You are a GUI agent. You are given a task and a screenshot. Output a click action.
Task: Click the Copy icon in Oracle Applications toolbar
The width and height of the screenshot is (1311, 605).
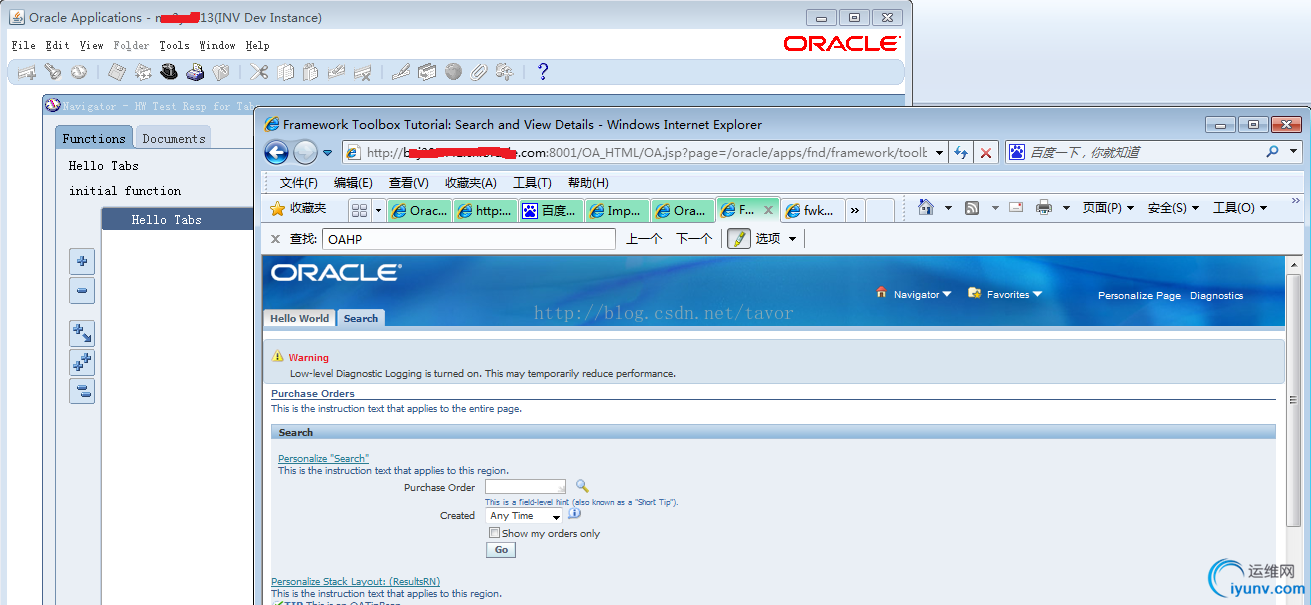[x=285, y=72]
